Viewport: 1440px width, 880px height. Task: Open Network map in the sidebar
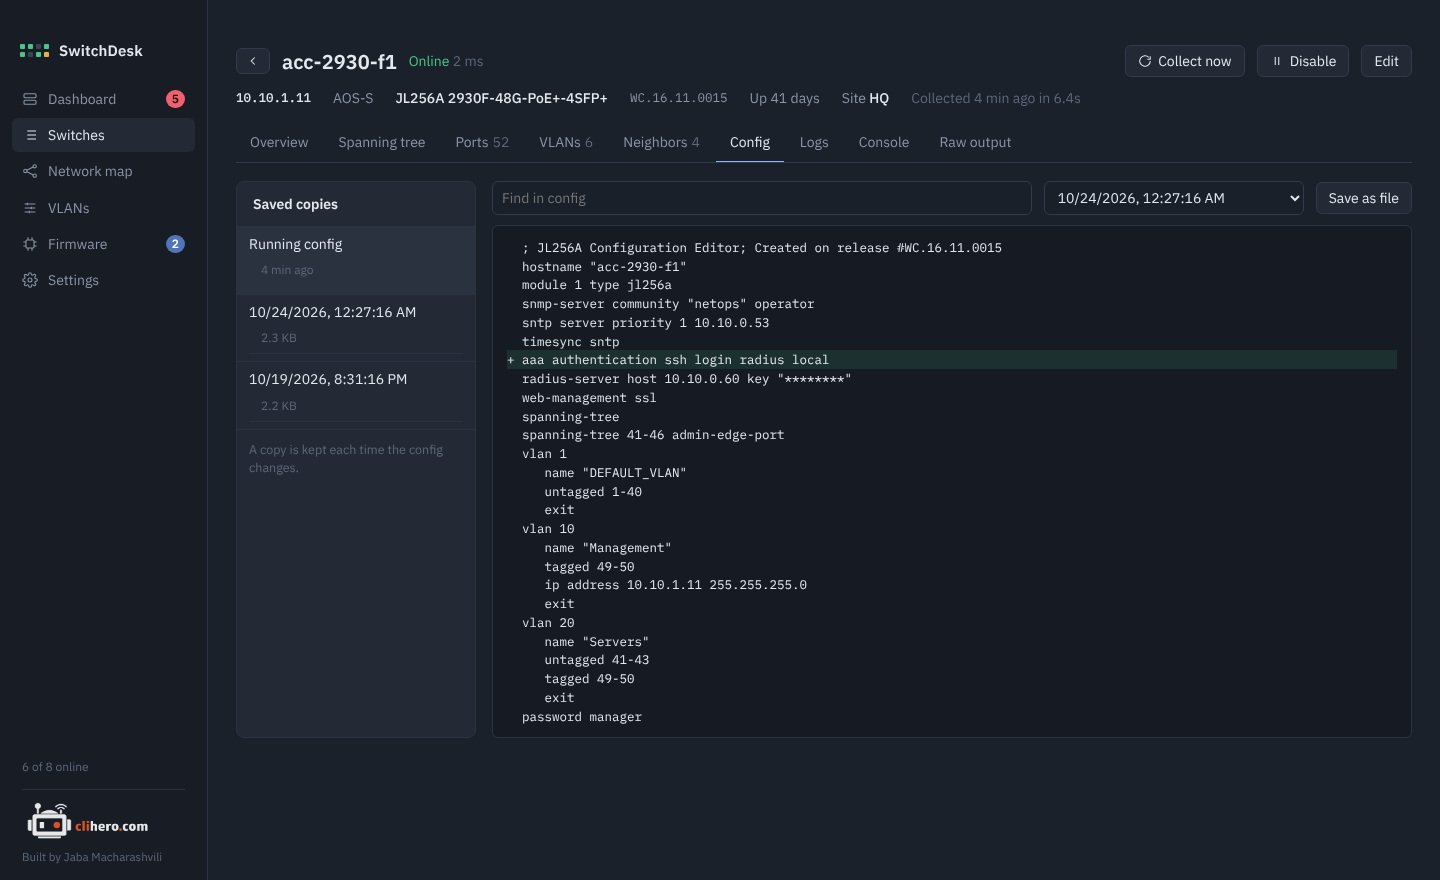coord(103,171)
